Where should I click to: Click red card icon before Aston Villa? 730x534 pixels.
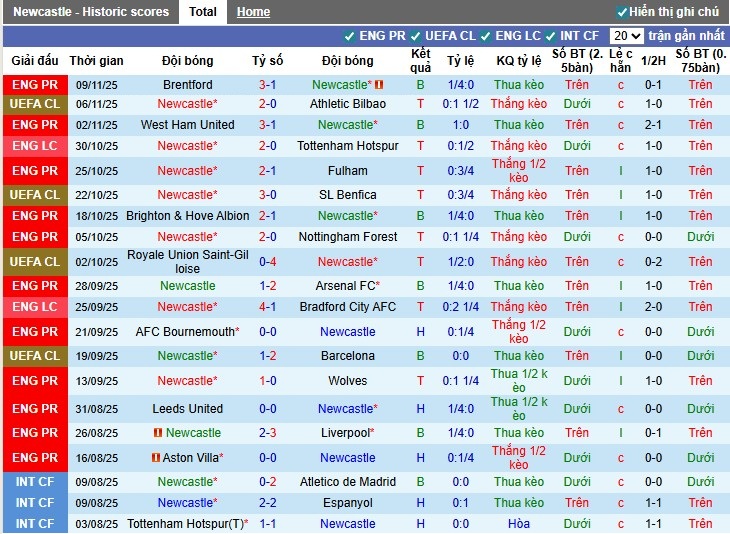[155, 458]
